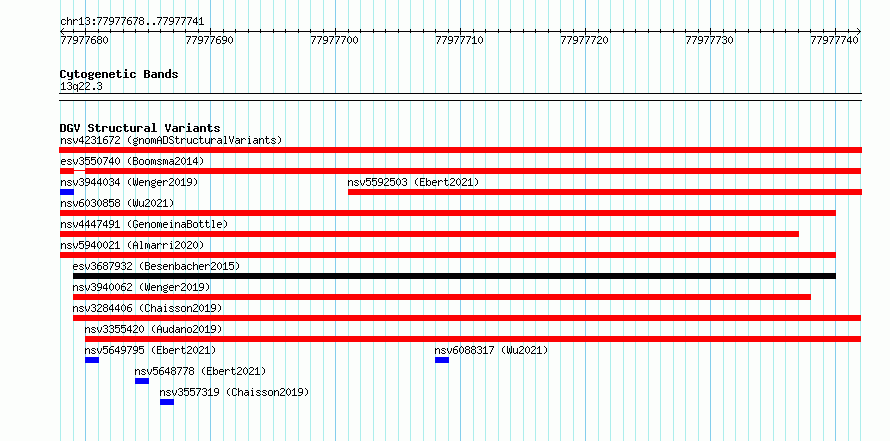Click the red bar of esv3550740
This screenshot has width=890, height=441.
point(460,171)
